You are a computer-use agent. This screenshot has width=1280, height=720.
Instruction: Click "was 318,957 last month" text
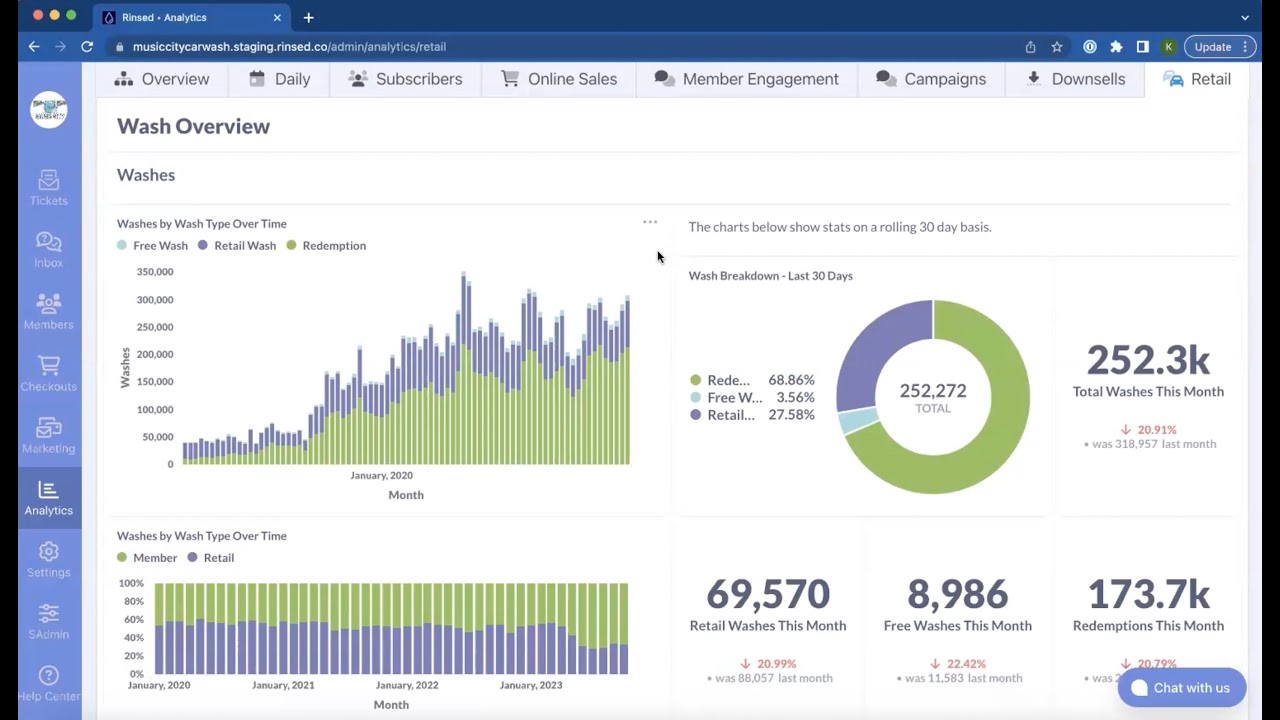point(1153,444)
